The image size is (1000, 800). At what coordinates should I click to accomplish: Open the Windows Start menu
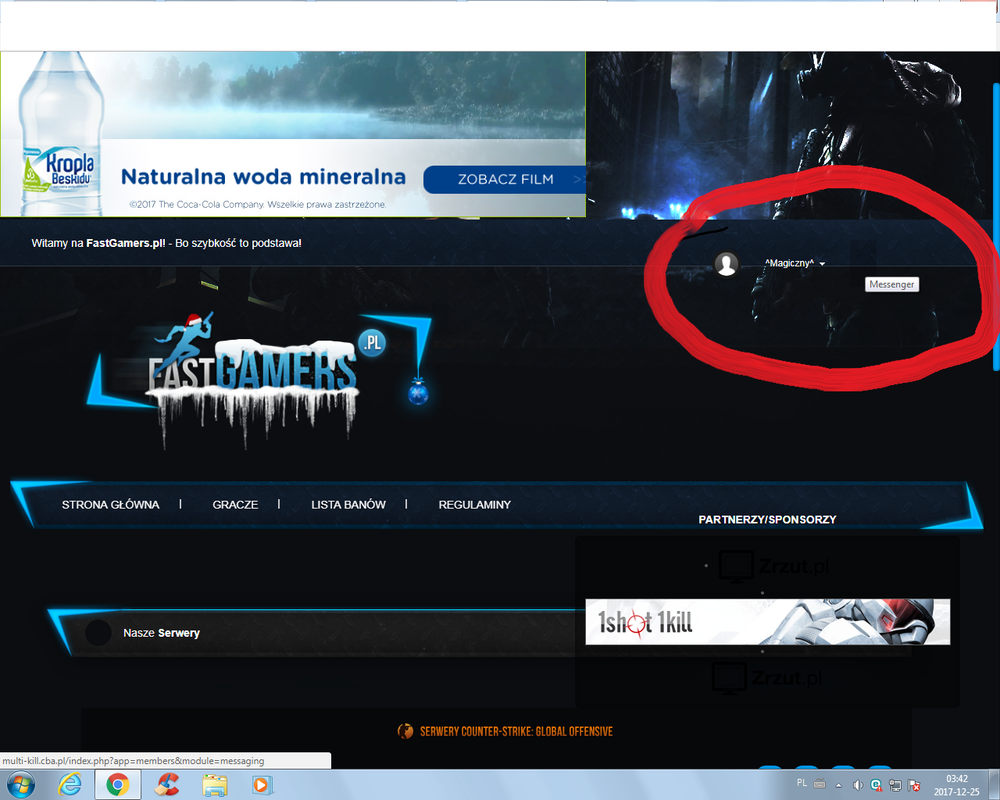(20, 785)
